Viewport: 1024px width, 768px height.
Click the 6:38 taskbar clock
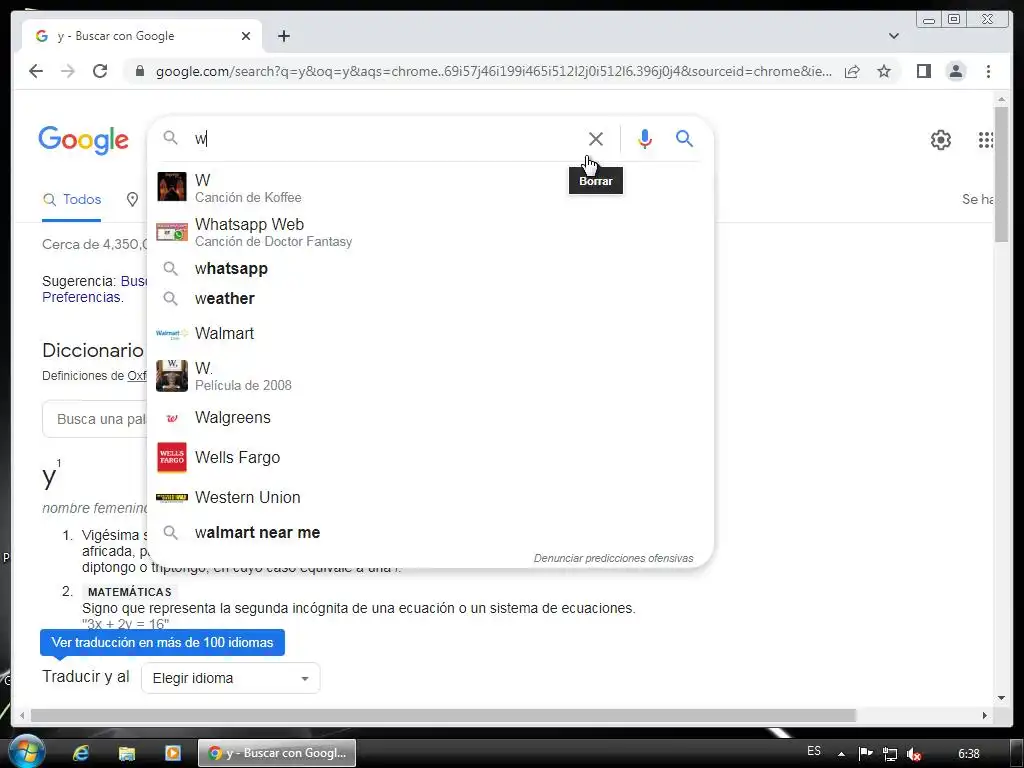[x=968, y=754]
